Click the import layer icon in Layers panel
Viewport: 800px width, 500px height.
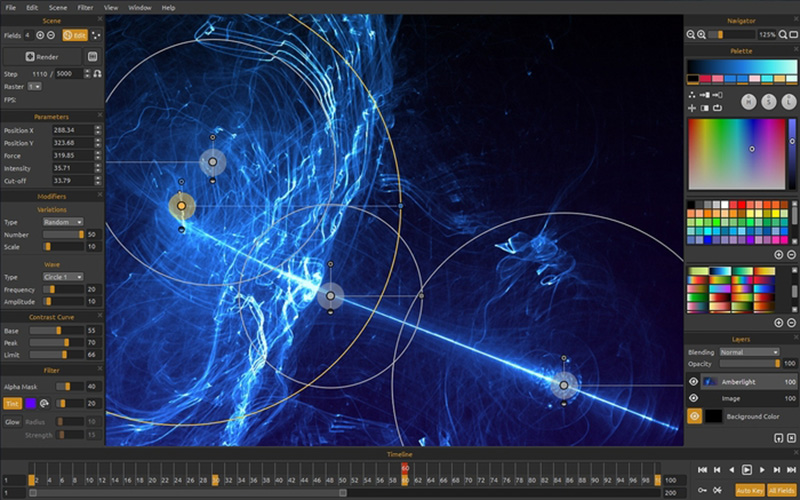(x=779, y=437)
